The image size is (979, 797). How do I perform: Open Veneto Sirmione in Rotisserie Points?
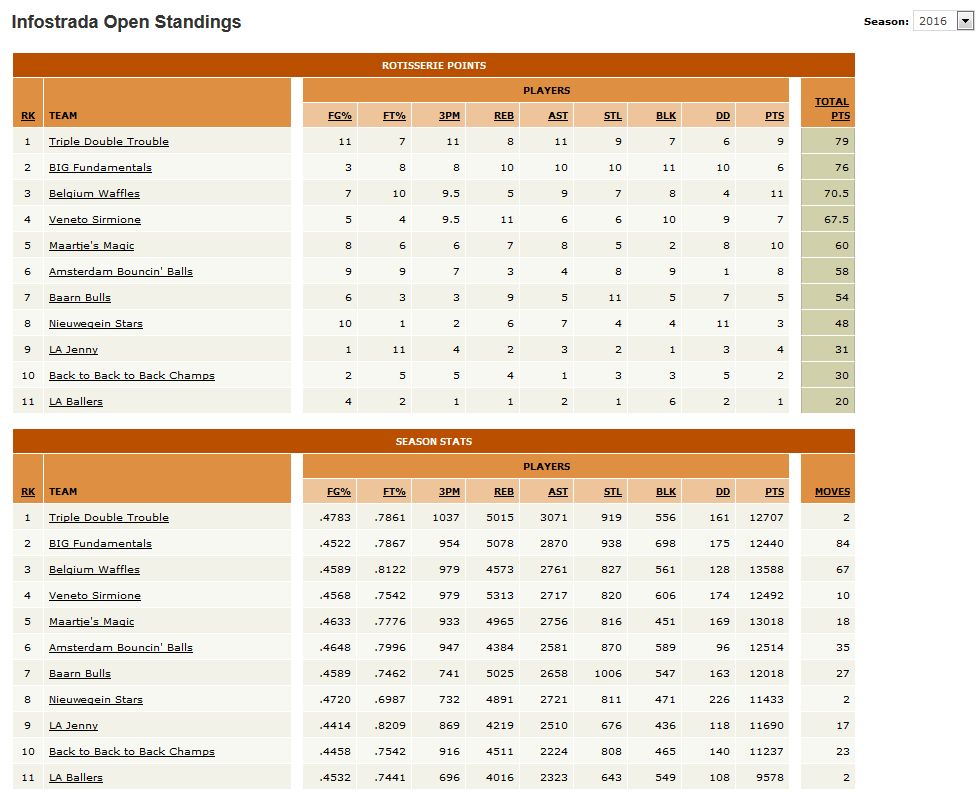click(95, 219)
